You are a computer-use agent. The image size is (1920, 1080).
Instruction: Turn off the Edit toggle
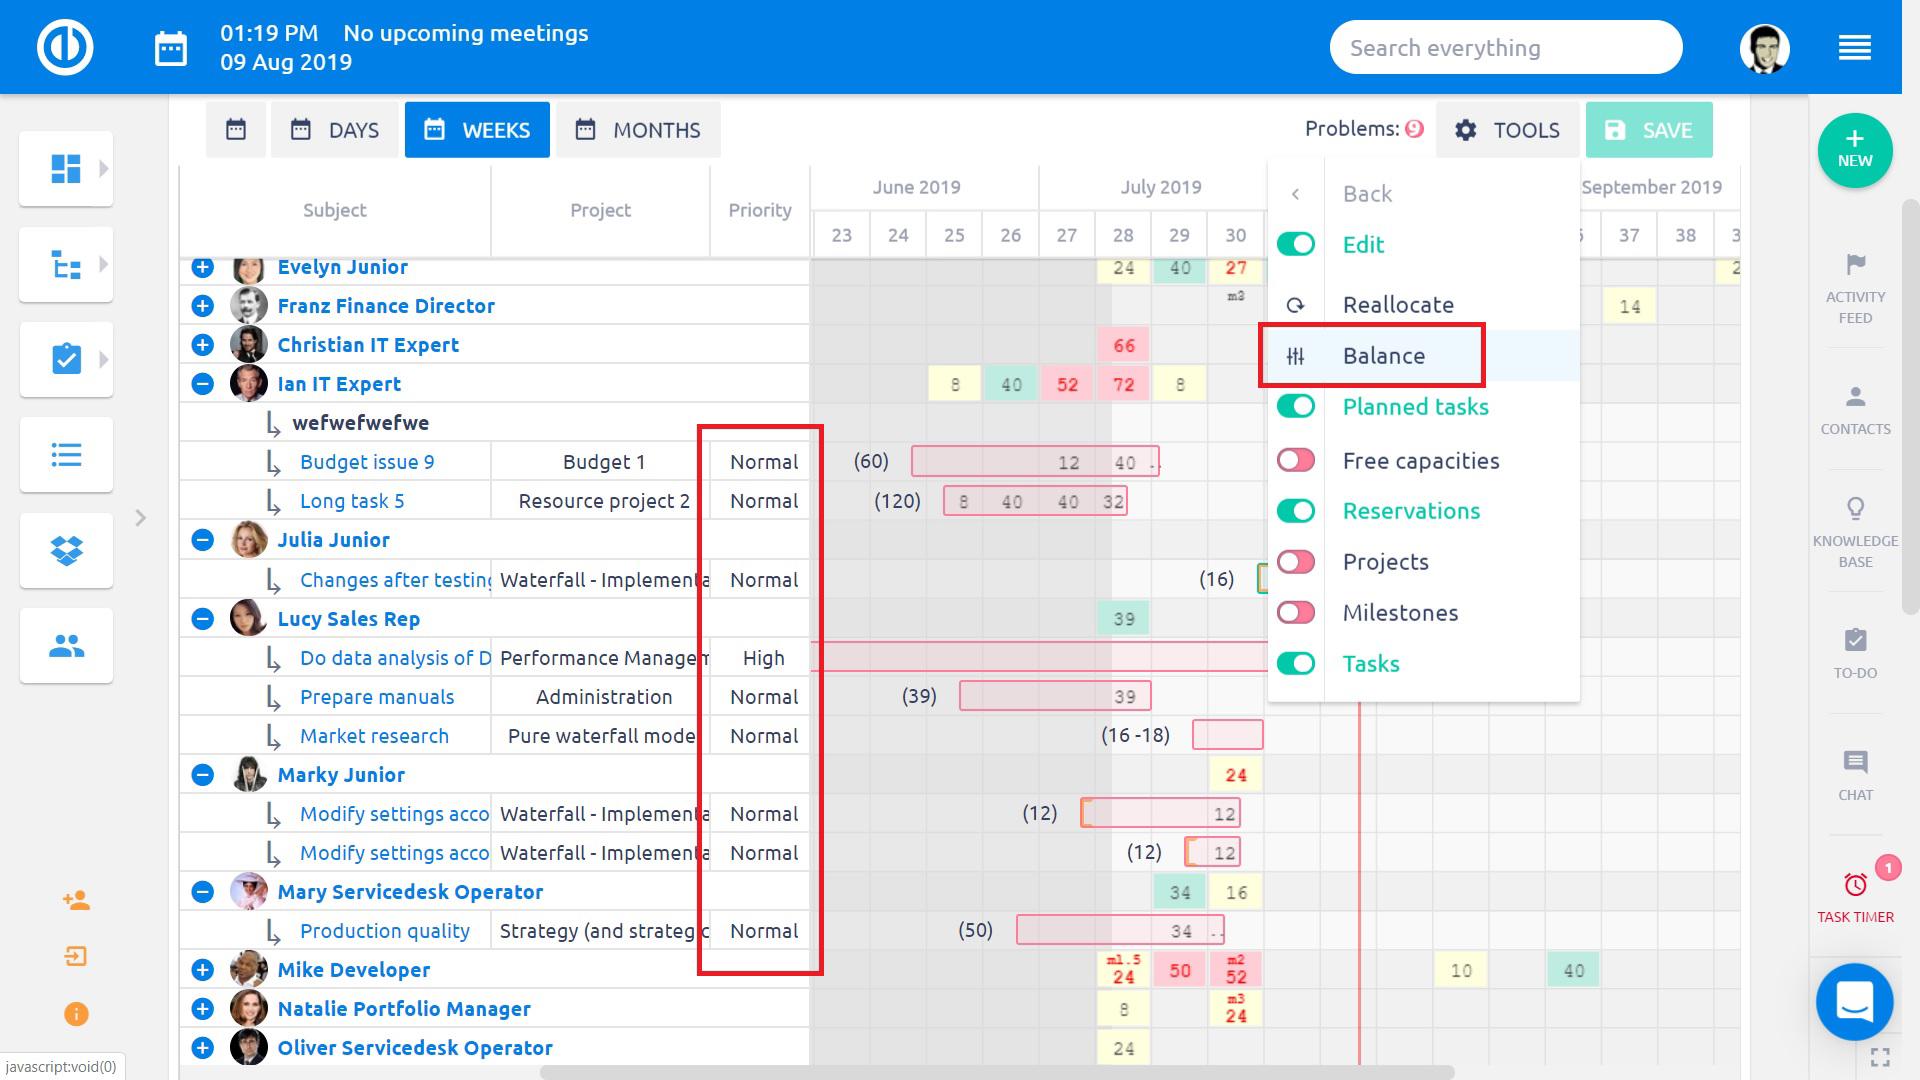(1296, 244)
